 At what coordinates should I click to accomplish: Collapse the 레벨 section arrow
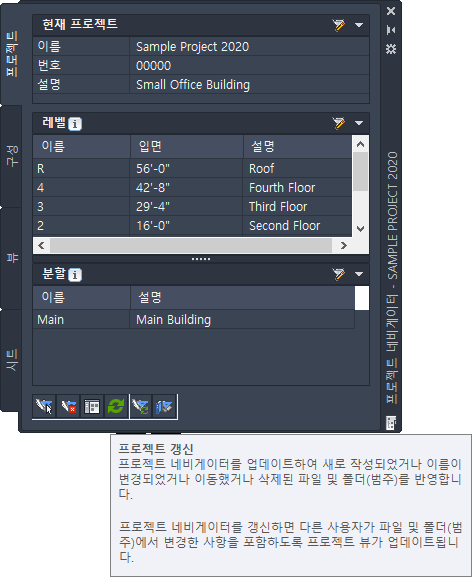click(x=359, y=123)
